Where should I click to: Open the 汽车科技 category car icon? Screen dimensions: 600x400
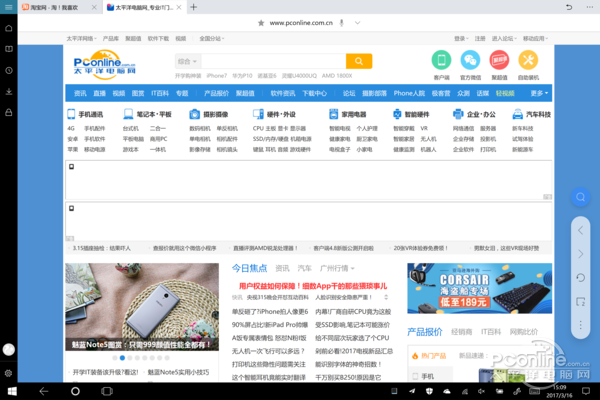[518, 114]
